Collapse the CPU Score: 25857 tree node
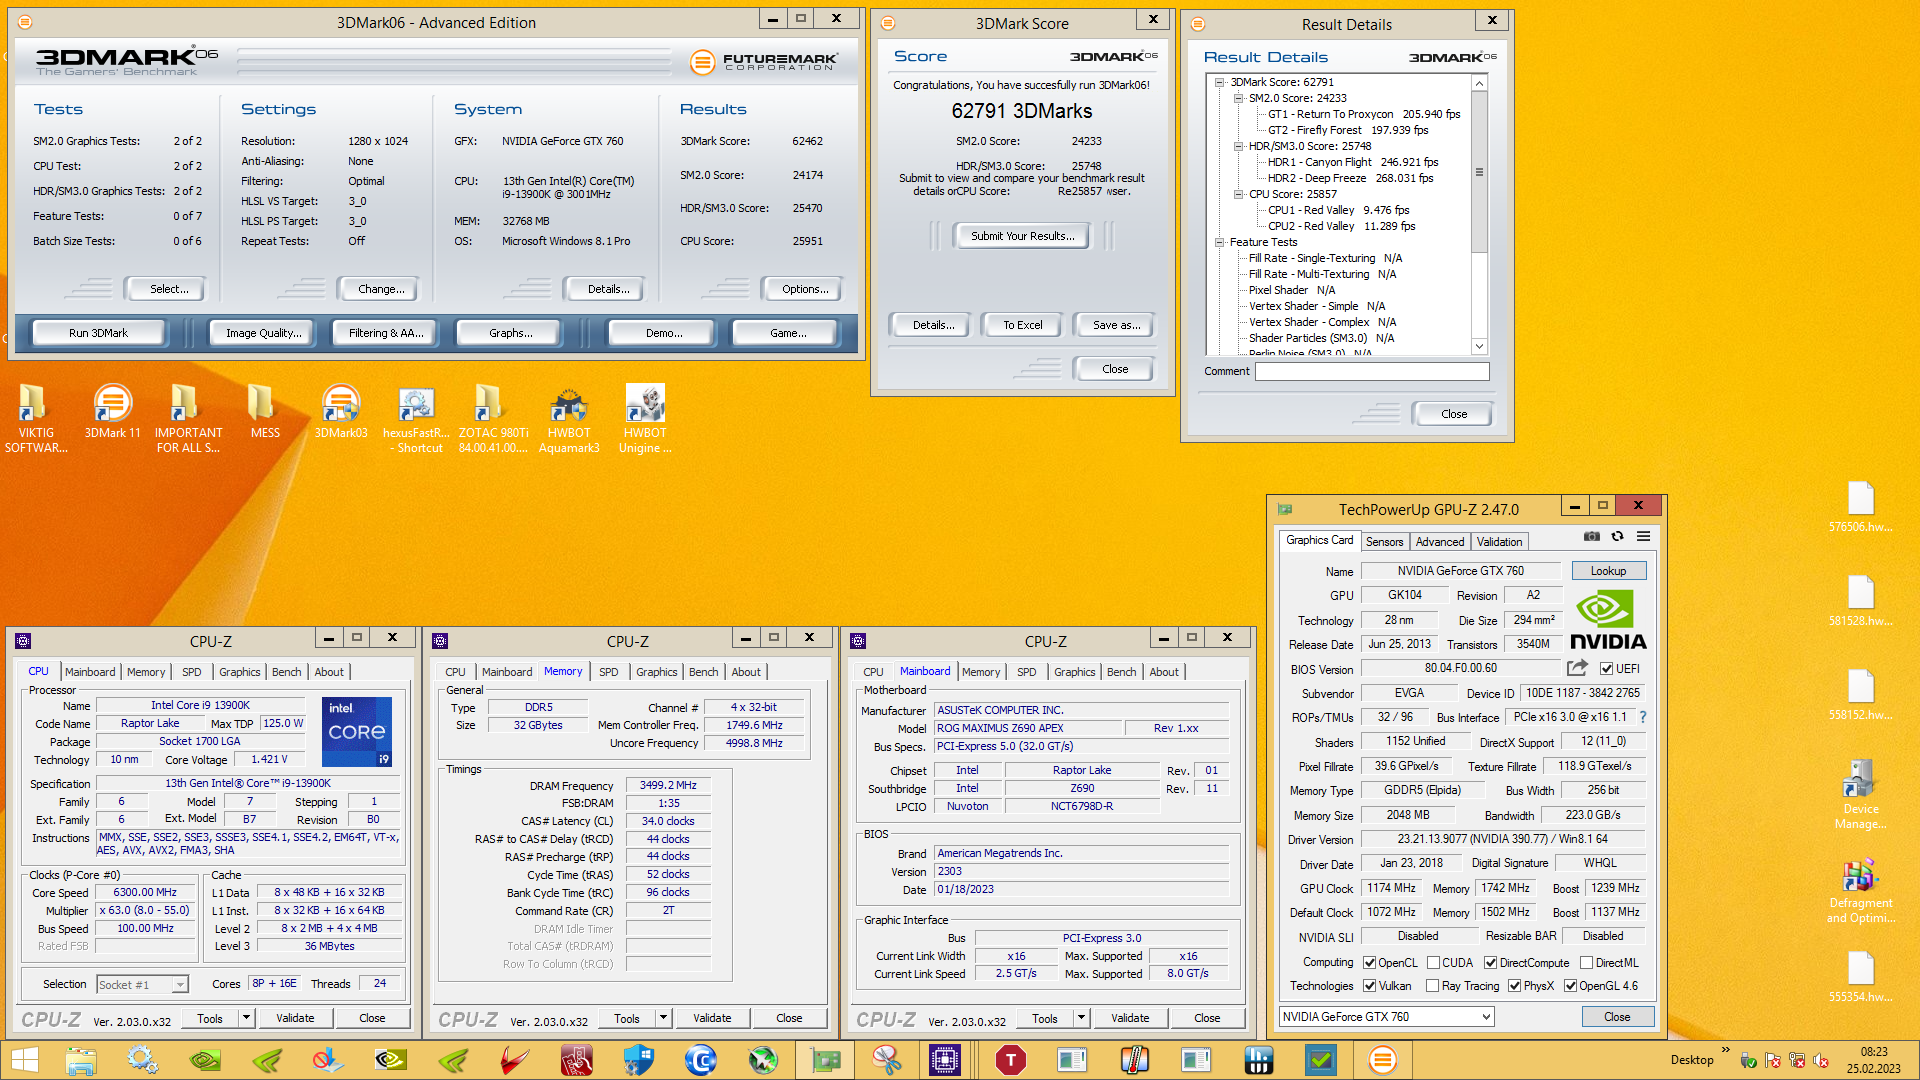 (1238, 194)
